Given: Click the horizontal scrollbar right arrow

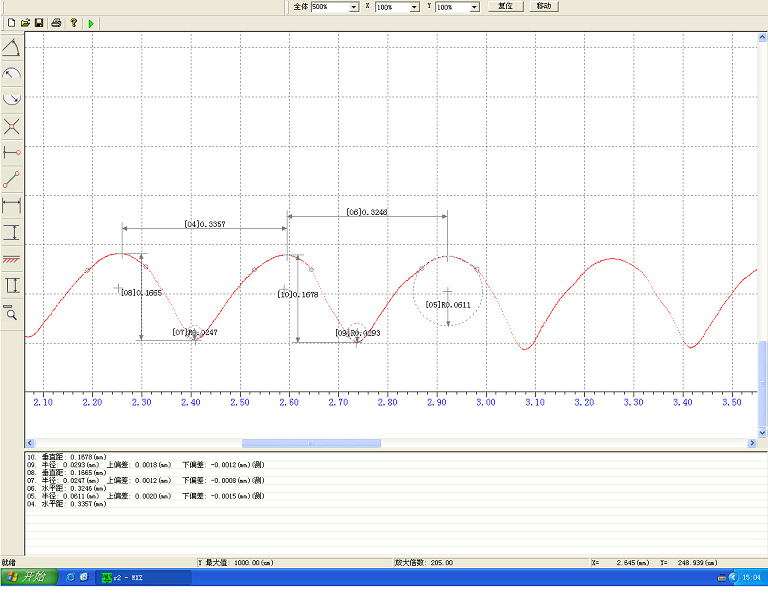Looking at the screenshot, I should [x=752, y=443].
